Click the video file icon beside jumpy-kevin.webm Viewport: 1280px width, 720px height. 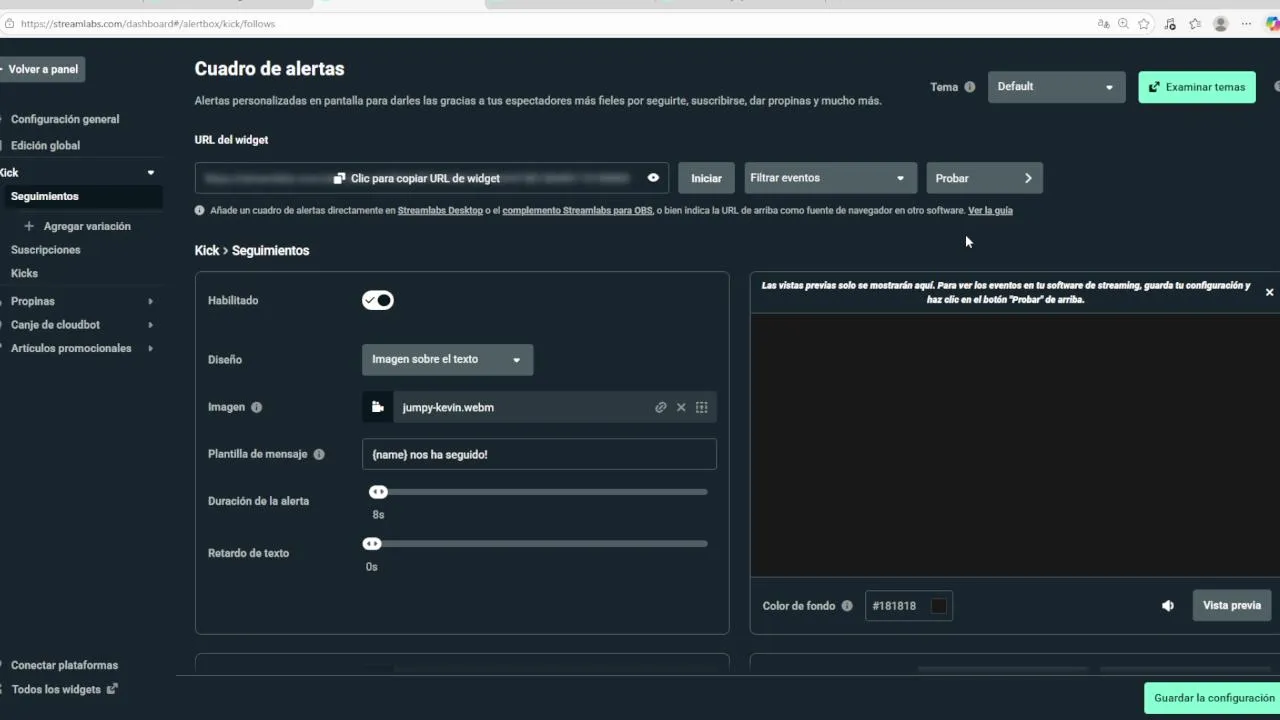[x=377, y=407]
